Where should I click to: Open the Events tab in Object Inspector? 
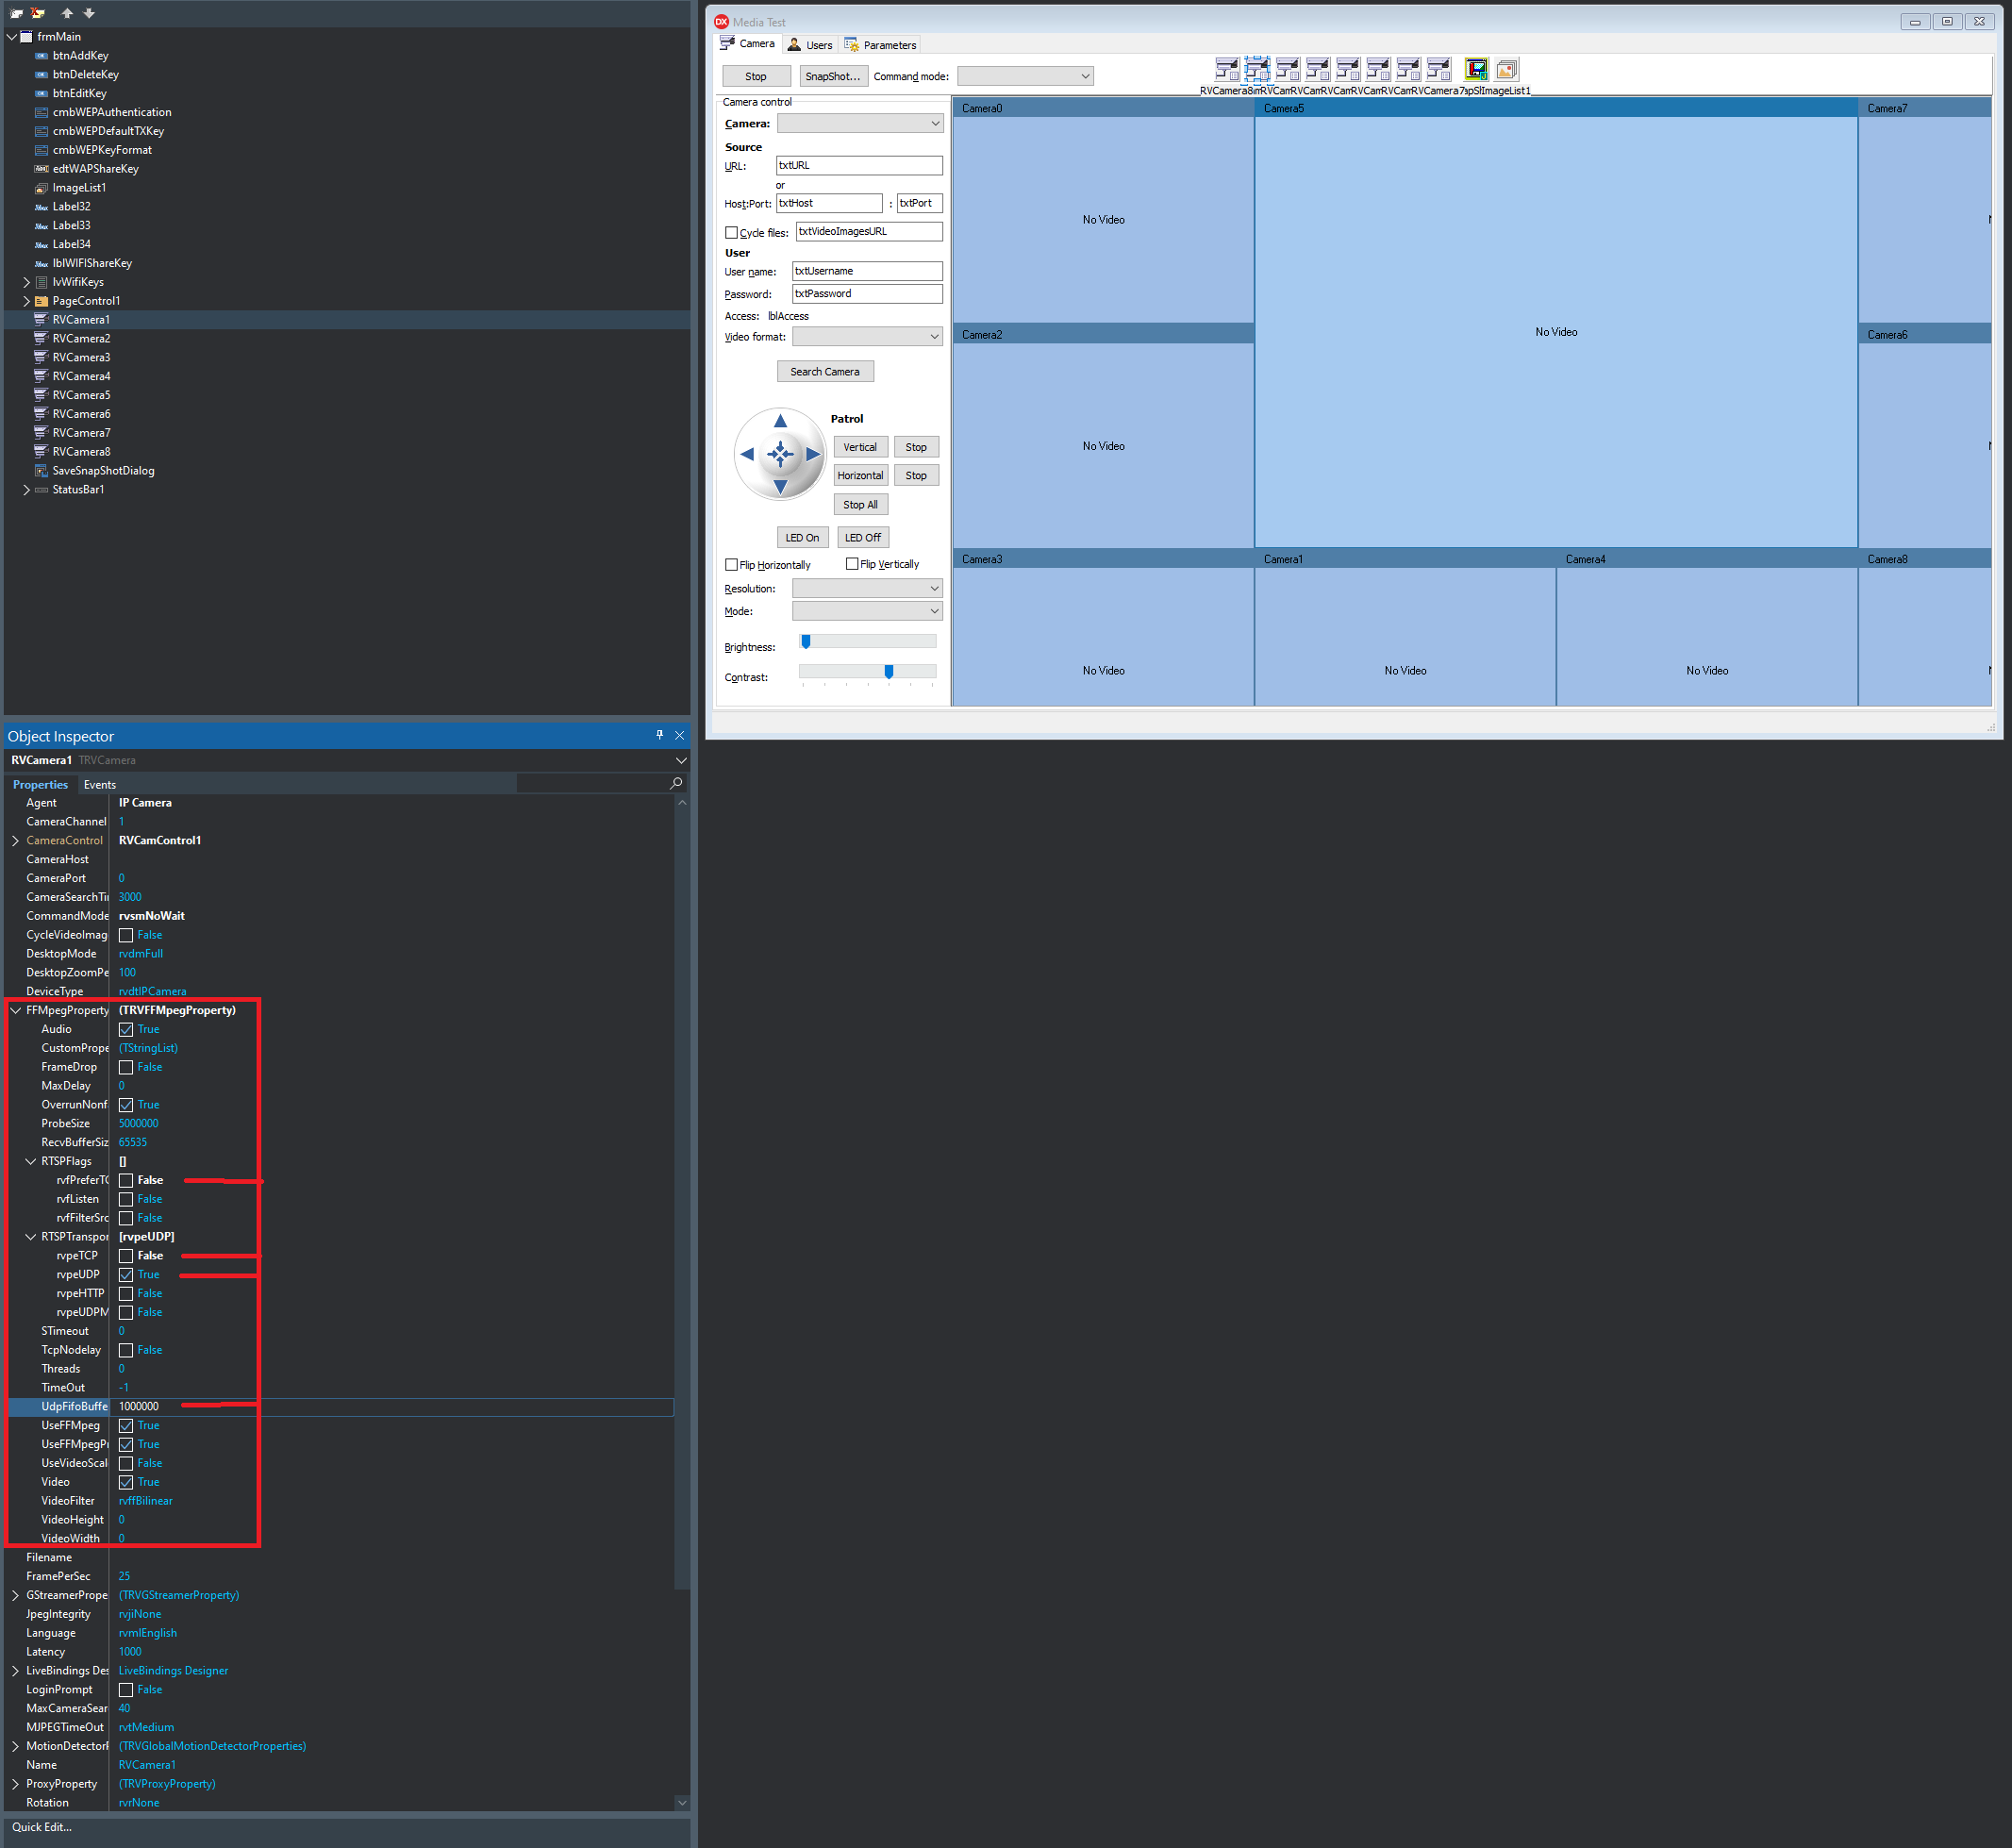pyautogui.click(x=99, y=785)
